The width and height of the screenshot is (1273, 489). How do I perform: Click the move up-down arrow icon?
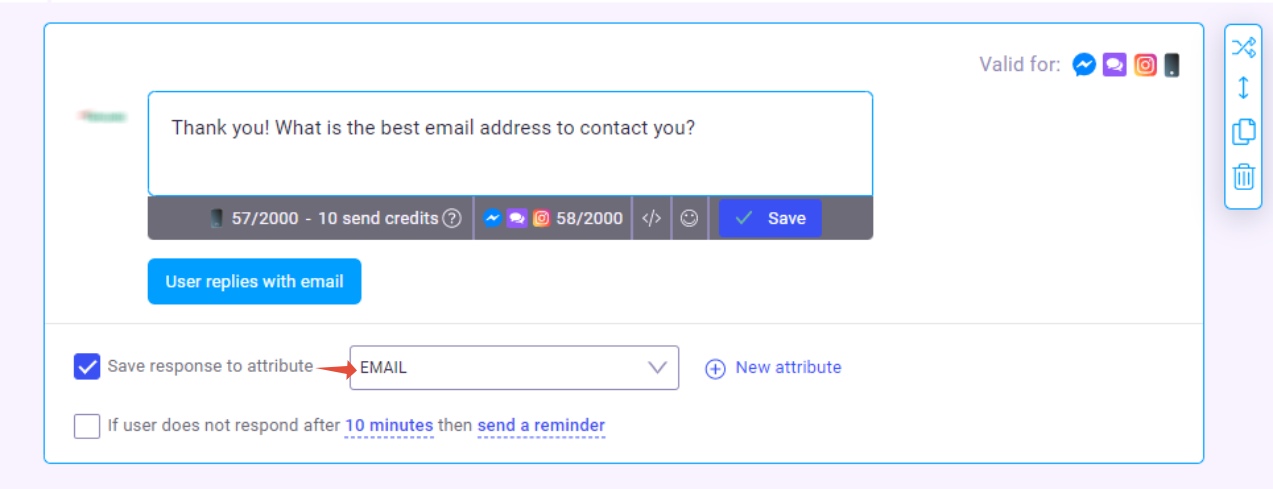(1243, 88)
